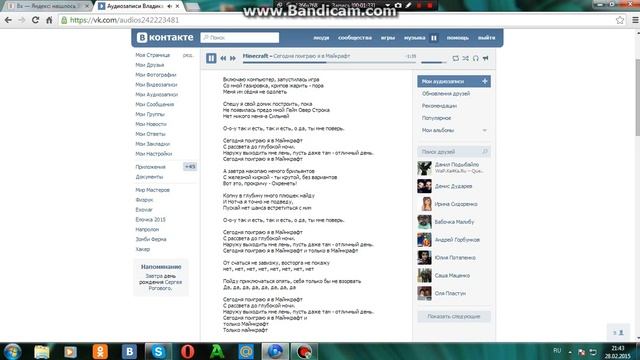Click the ред. edit link beside Моя Страница
The height and width of the screenshot is (360, 640).
[188, 55]
